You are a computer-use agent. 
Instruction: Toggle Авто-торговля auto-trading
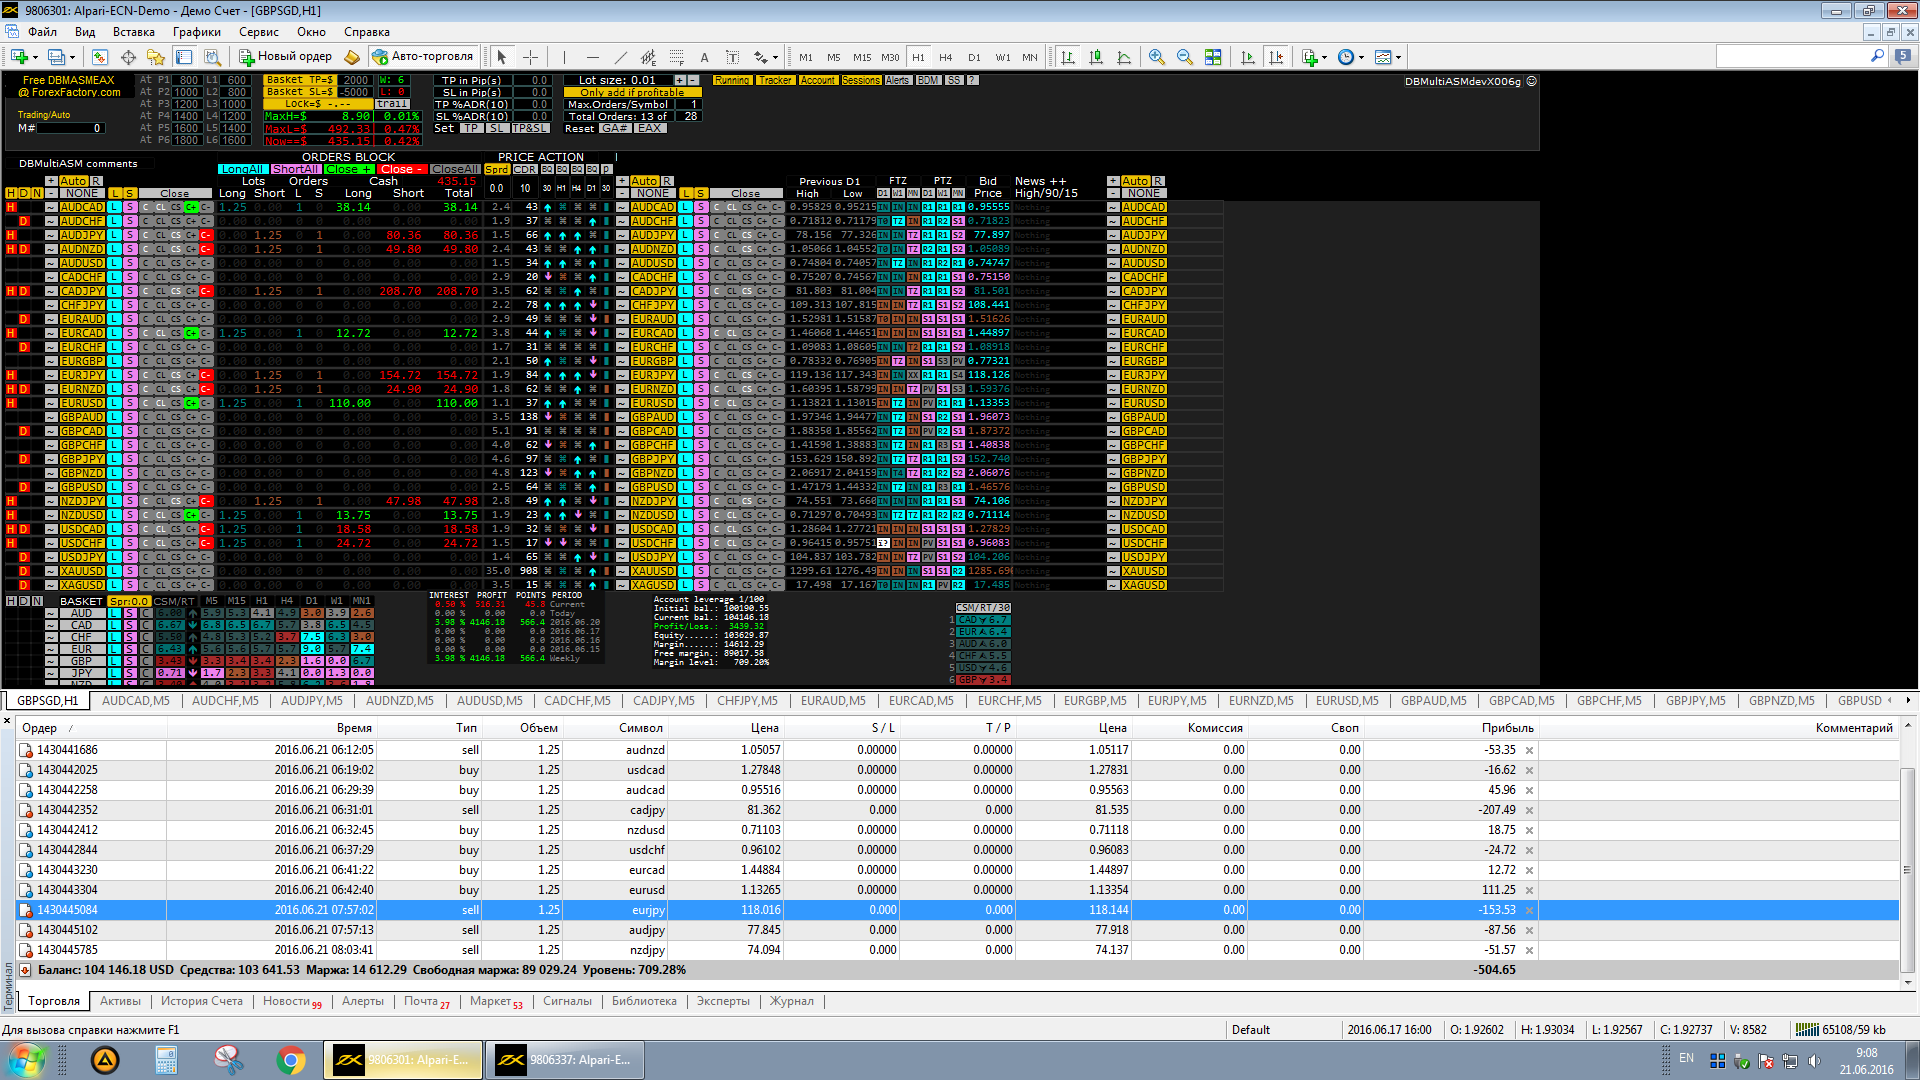(423, 57)
